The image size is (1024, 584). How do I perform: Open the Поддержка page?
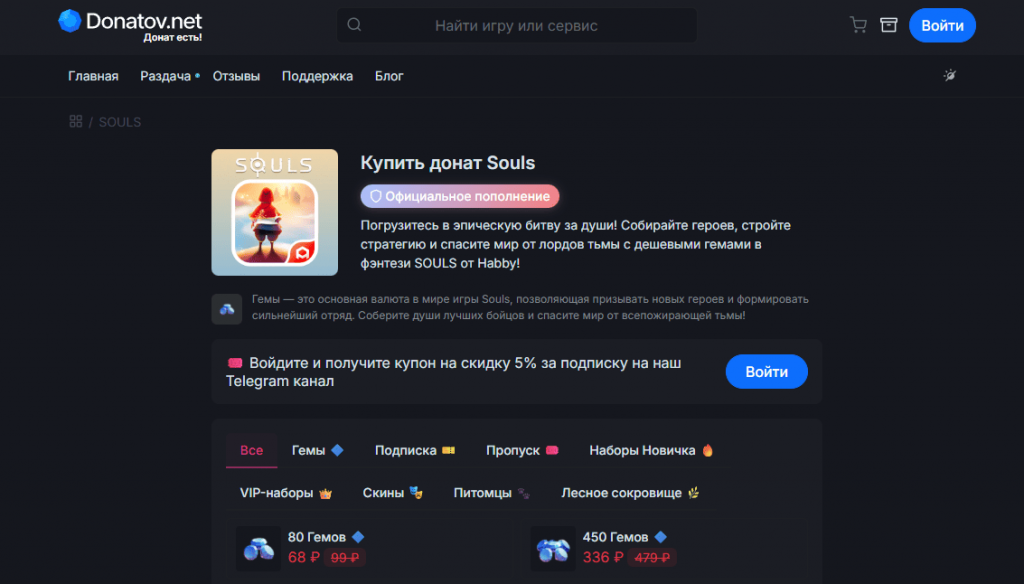pos(317,76)
